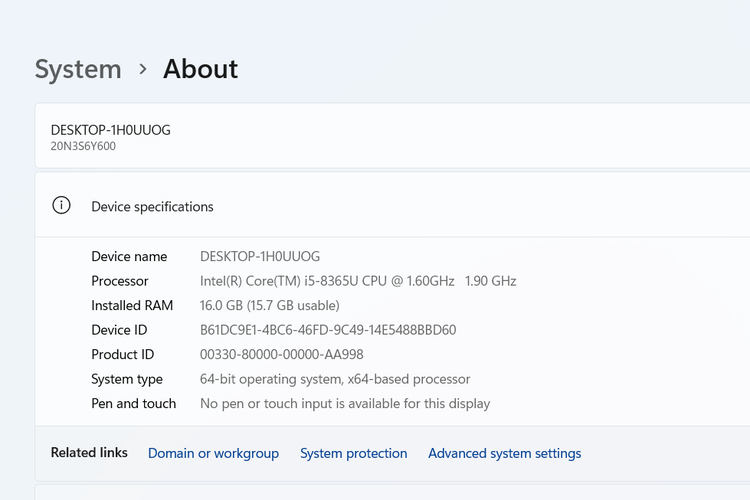Open the Domain or workgroup link
The height and width of the screenshot is (500, 750).
(x=213, y=453)
